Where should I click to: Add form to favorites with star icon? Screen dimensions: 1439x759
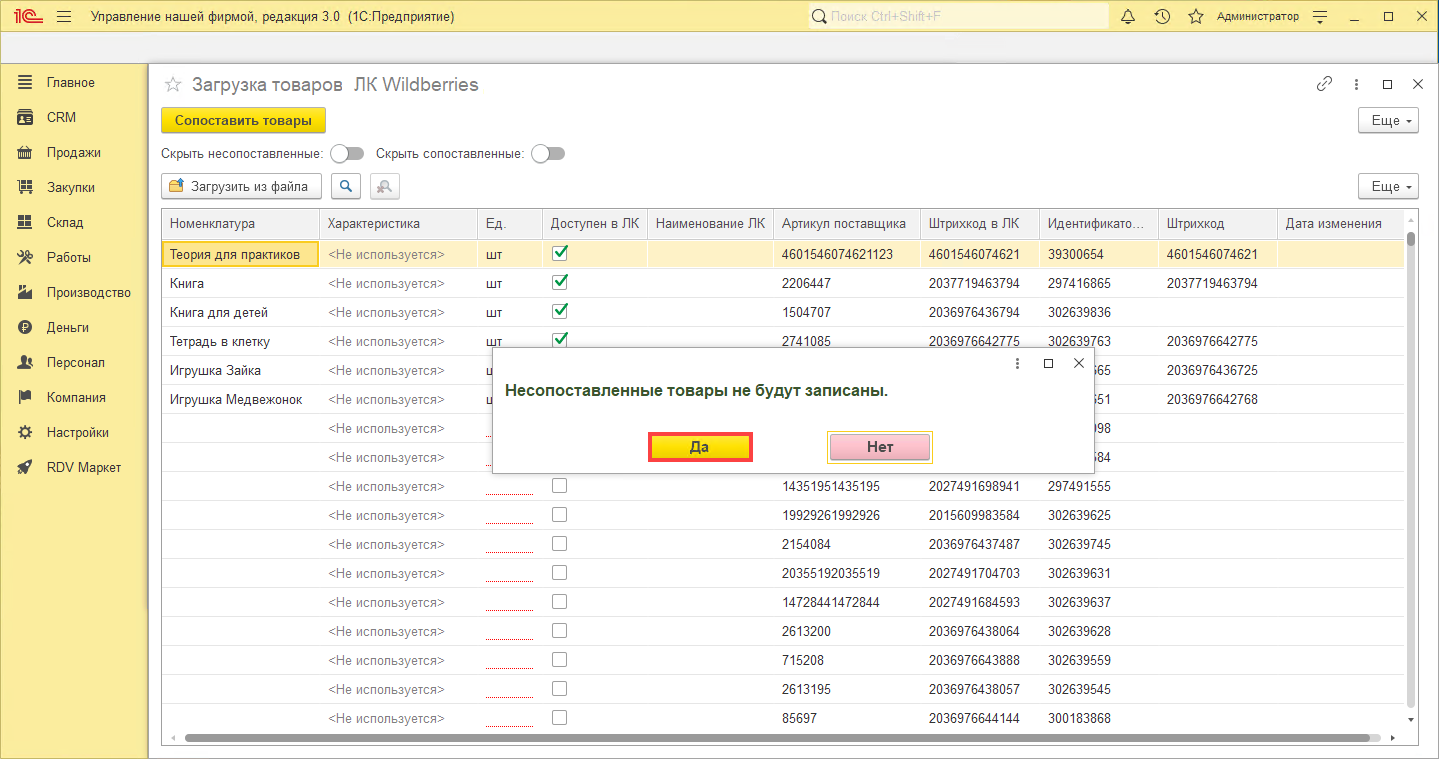tap(173, 85)
